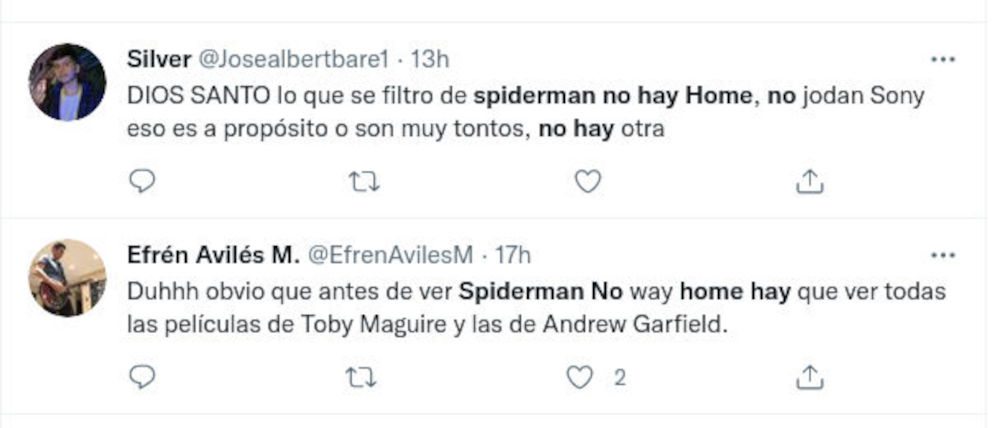Viewport: 1000px width, 428px height.
Task: Reply to Silver's tweet
Action: coord(143,181)
